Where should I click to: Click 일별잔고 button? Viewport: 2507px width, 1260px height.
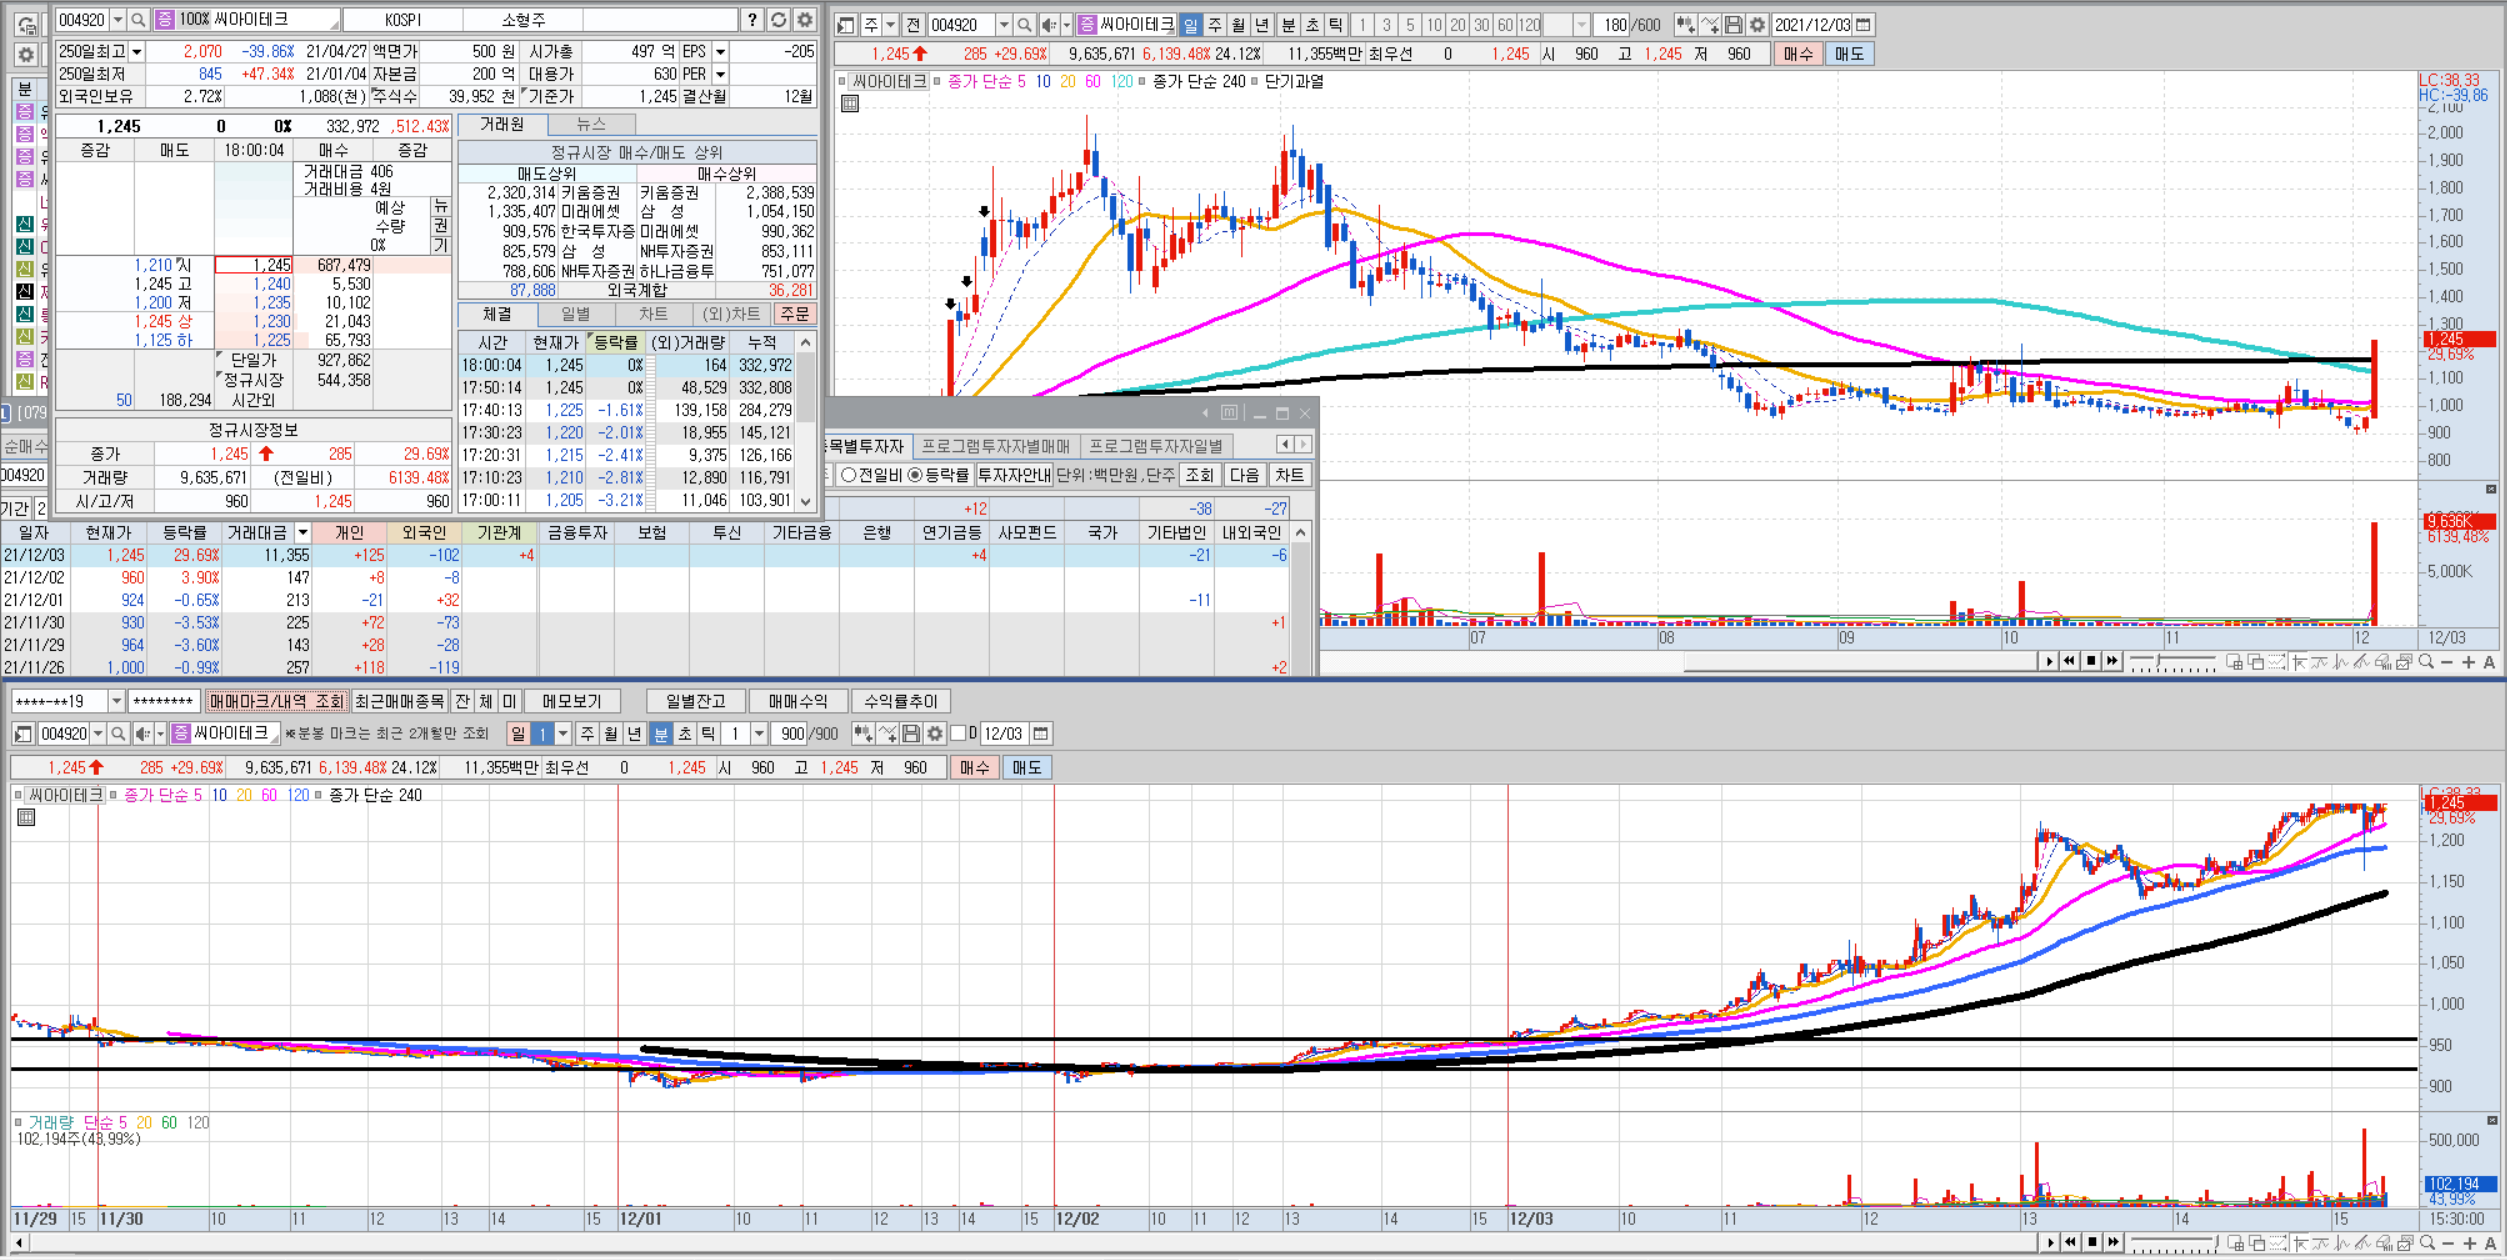[695, 701]
